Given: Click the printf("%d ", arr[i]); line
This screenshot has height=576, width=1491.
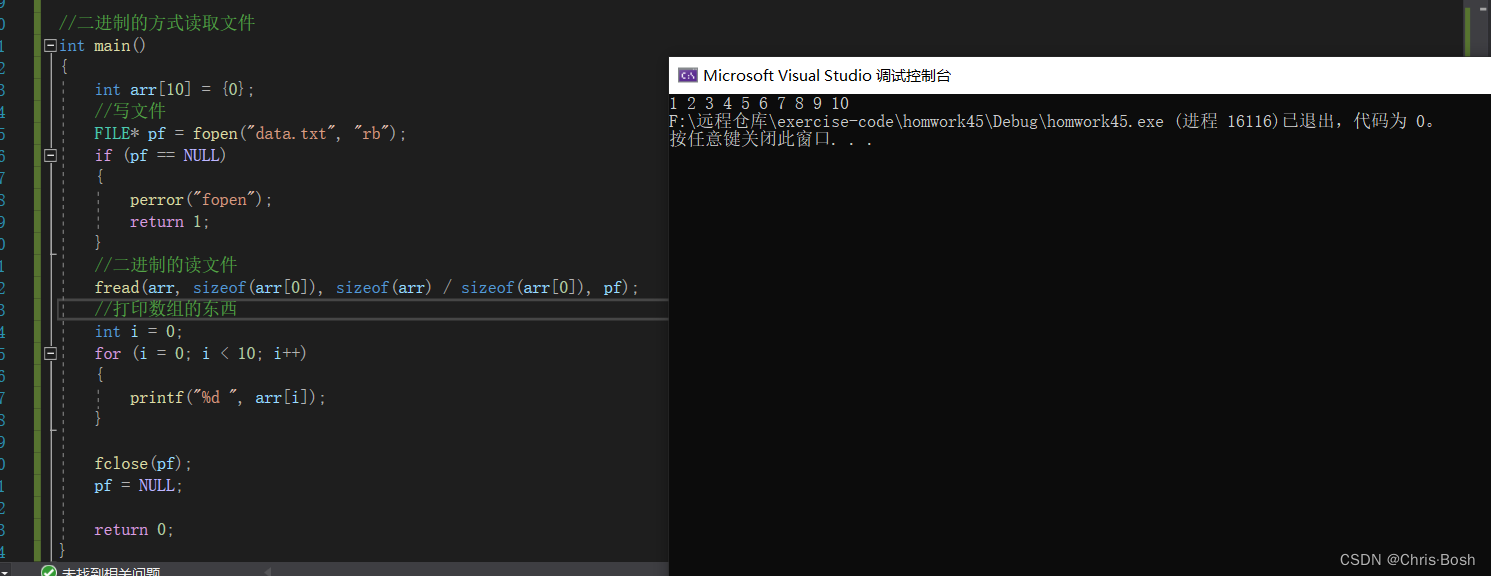Looking at the screenshot, I should click(228, 397).
